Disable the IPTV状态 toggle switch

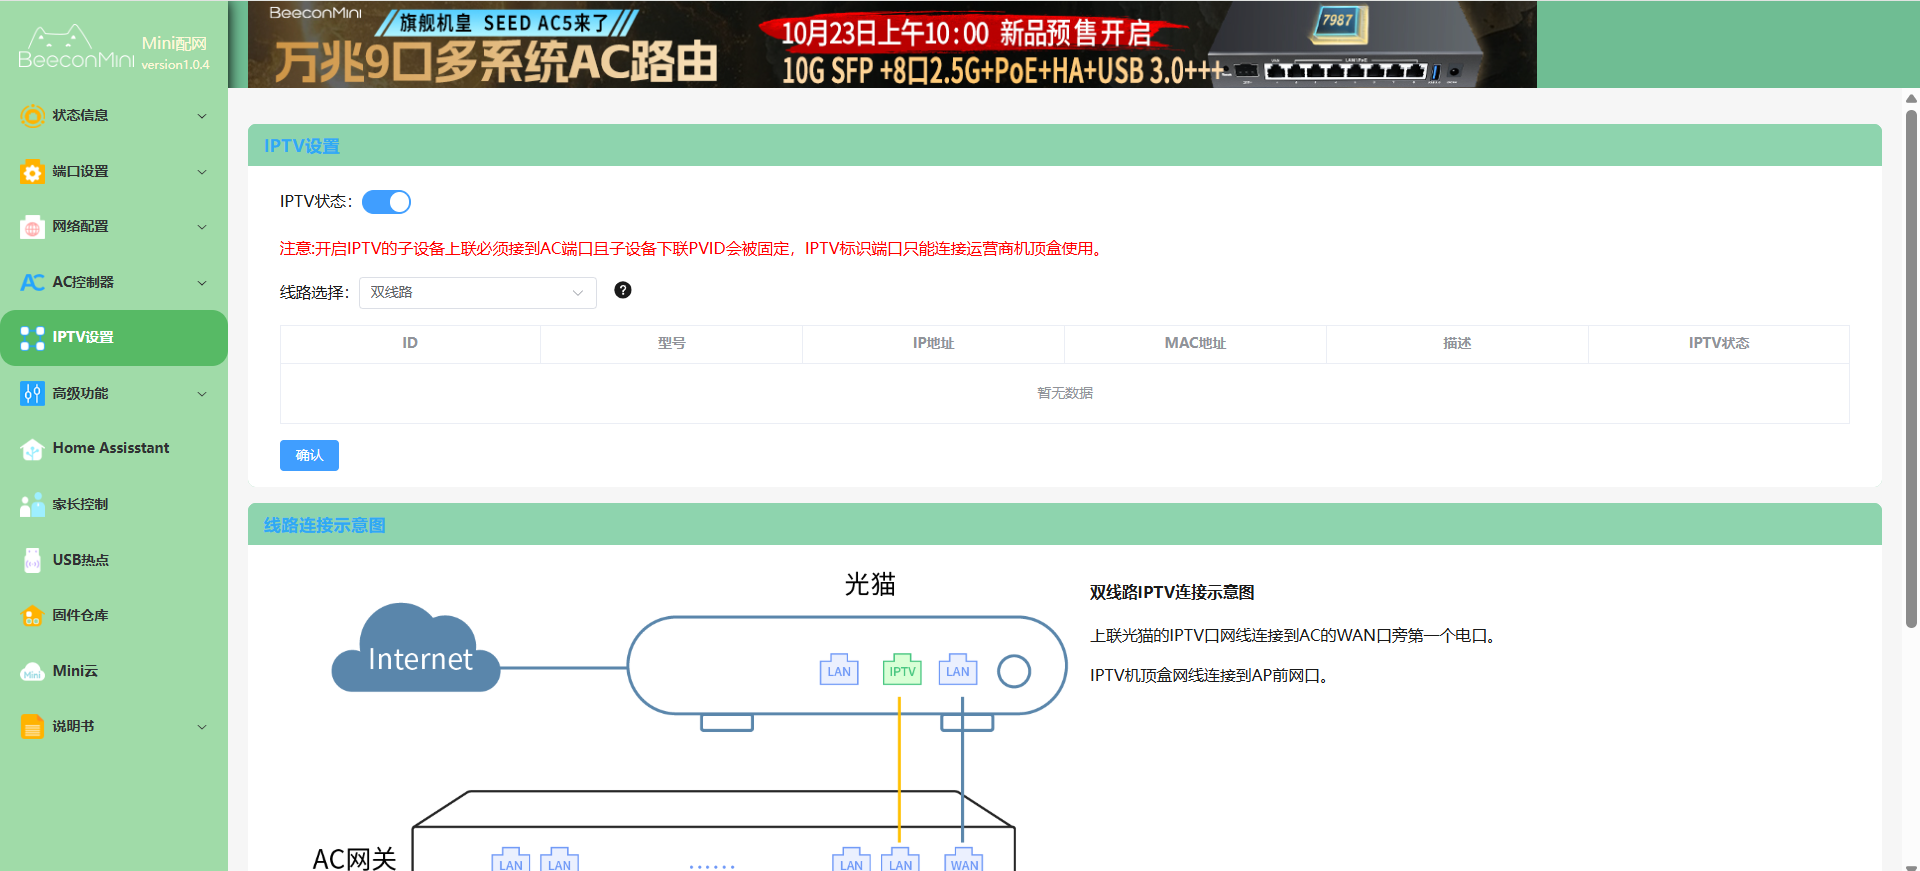(386, 202)
